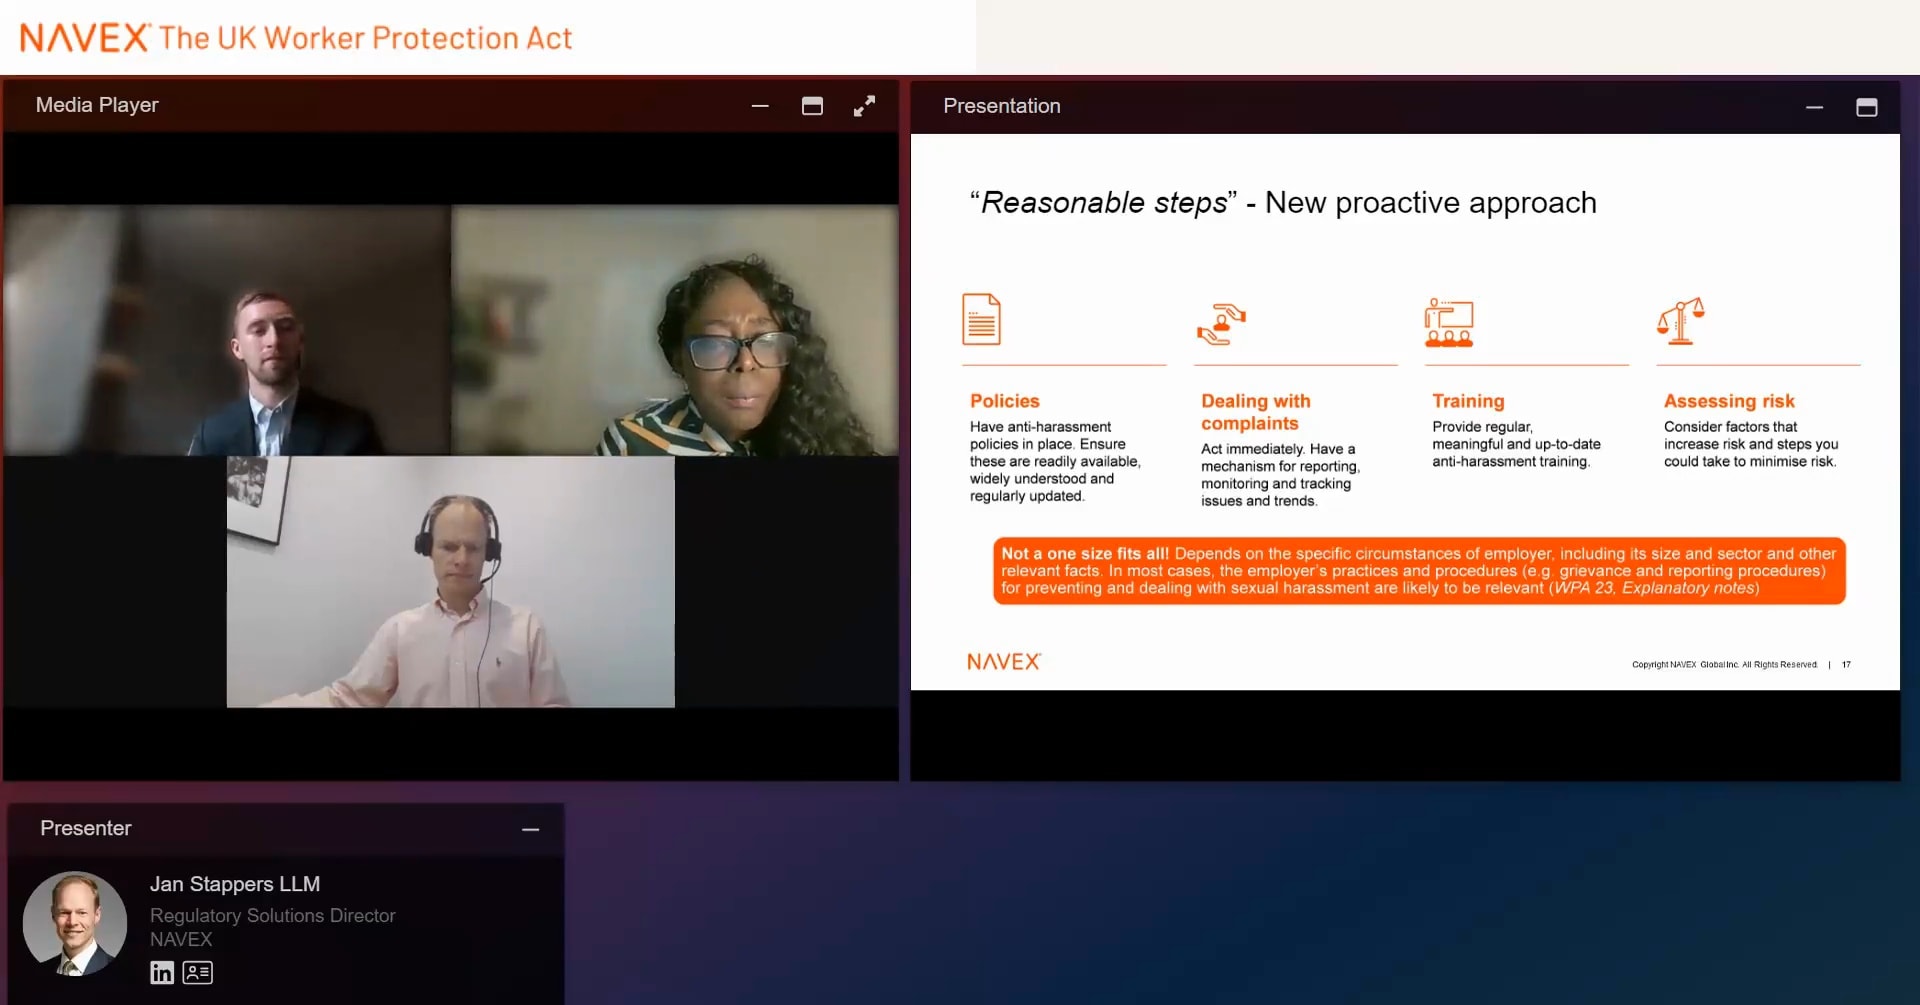Click the orange 'Not a one size fits all' banner

(1418, 570)
